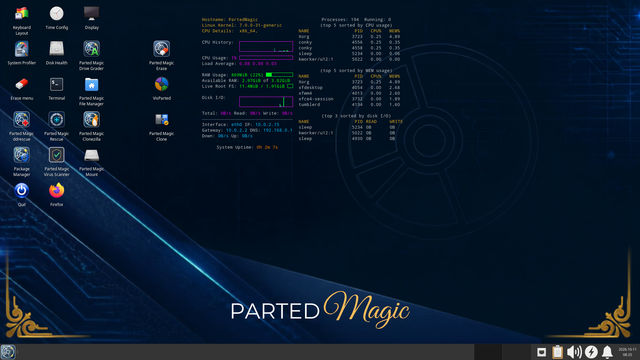Click the volume speaker icon
This screenshot has height=360, width=640.
coord(574,352)
